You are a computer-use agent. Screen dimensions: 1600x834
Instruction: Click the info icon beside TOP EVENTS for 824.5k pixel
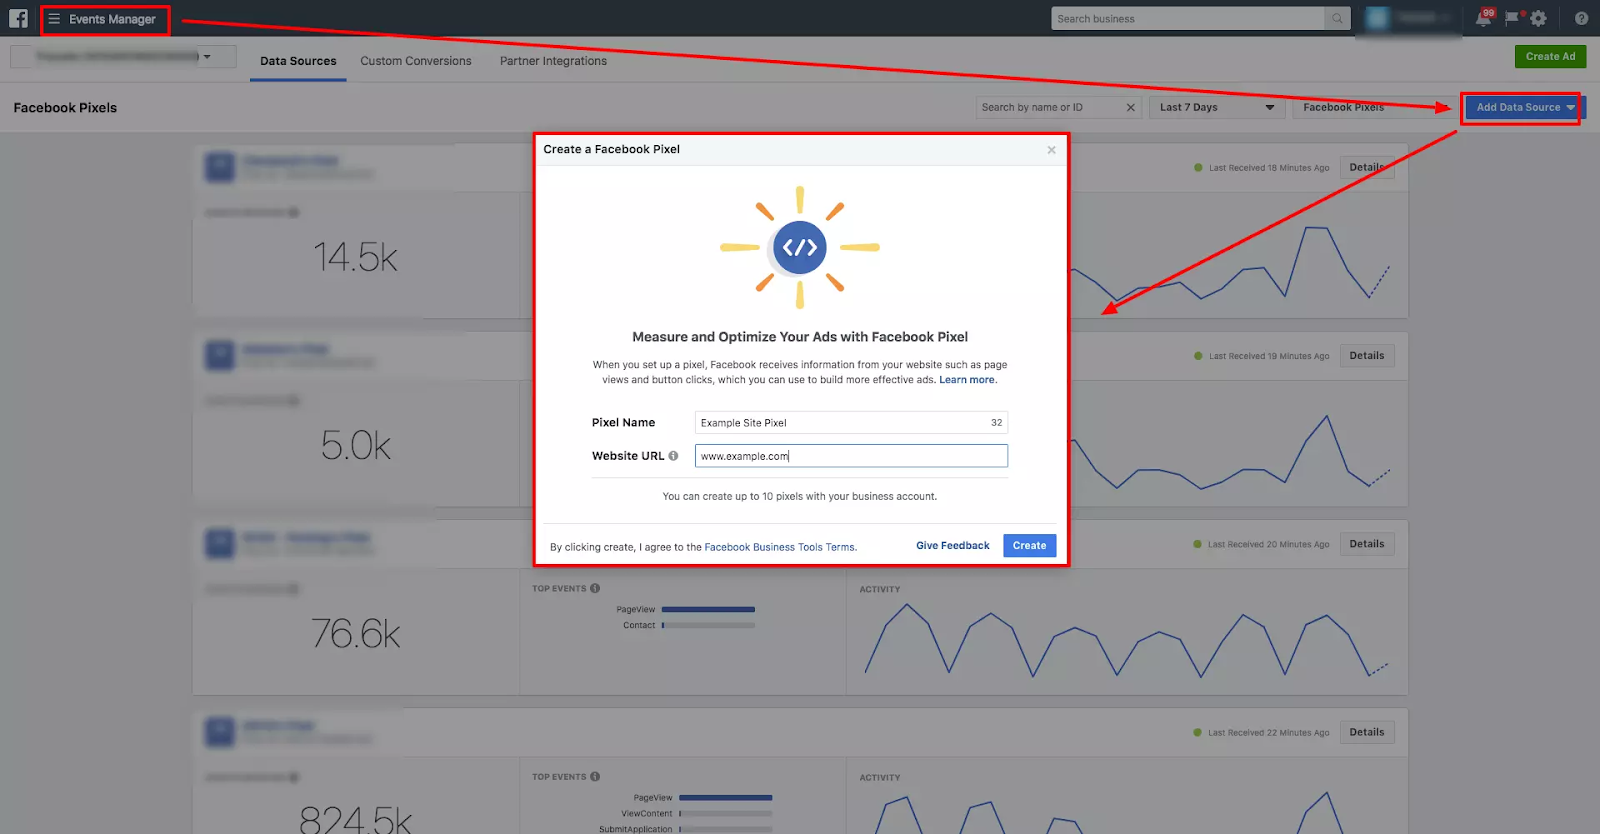point(595,776)
